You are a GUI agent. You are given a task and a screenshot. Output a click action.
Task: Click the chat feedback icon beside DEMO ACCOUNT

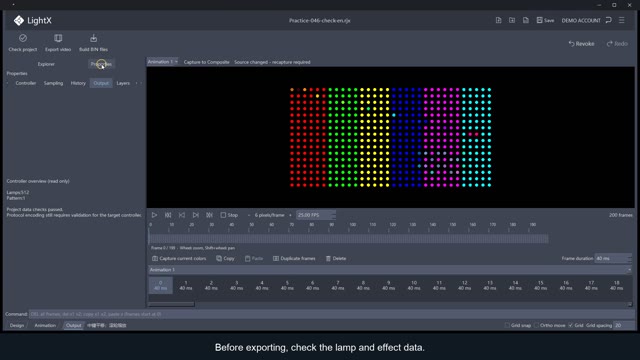[609, 20]
